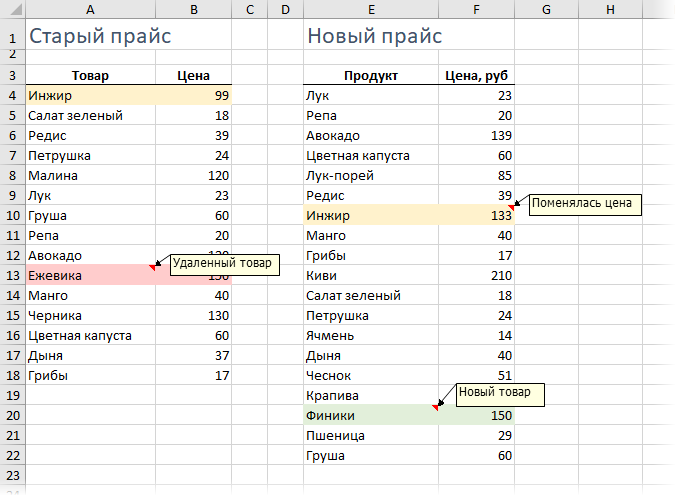Select highlighted 'Инжир' in new price list
The height and width of the screenshot is (496, 676).
[371, 215]
